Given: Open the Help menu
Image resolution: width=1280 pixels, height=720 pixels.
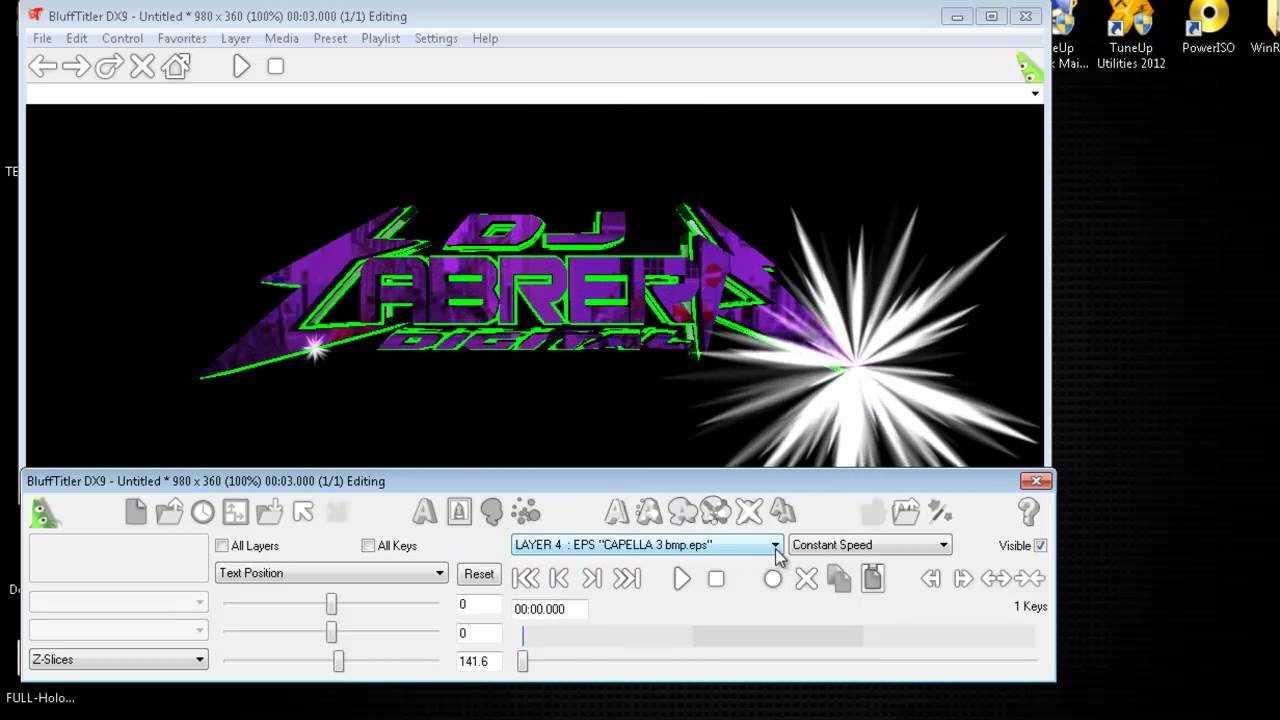Looking at the screenshot, I should tap(485, 38).
